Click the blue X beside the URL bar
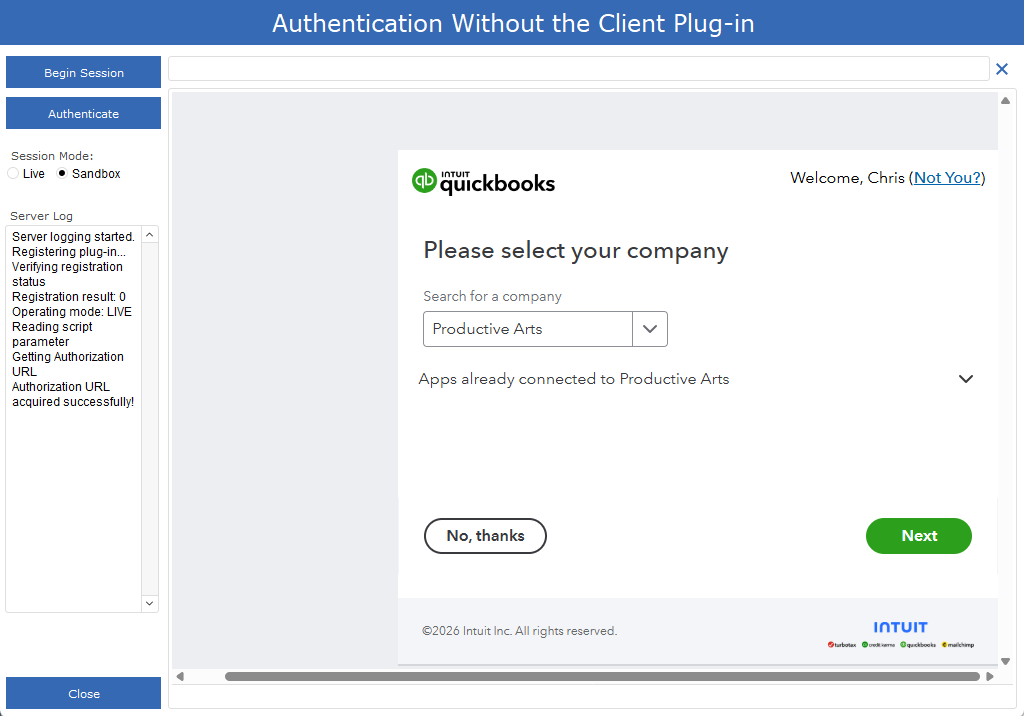 click(x=1002, y=69)
